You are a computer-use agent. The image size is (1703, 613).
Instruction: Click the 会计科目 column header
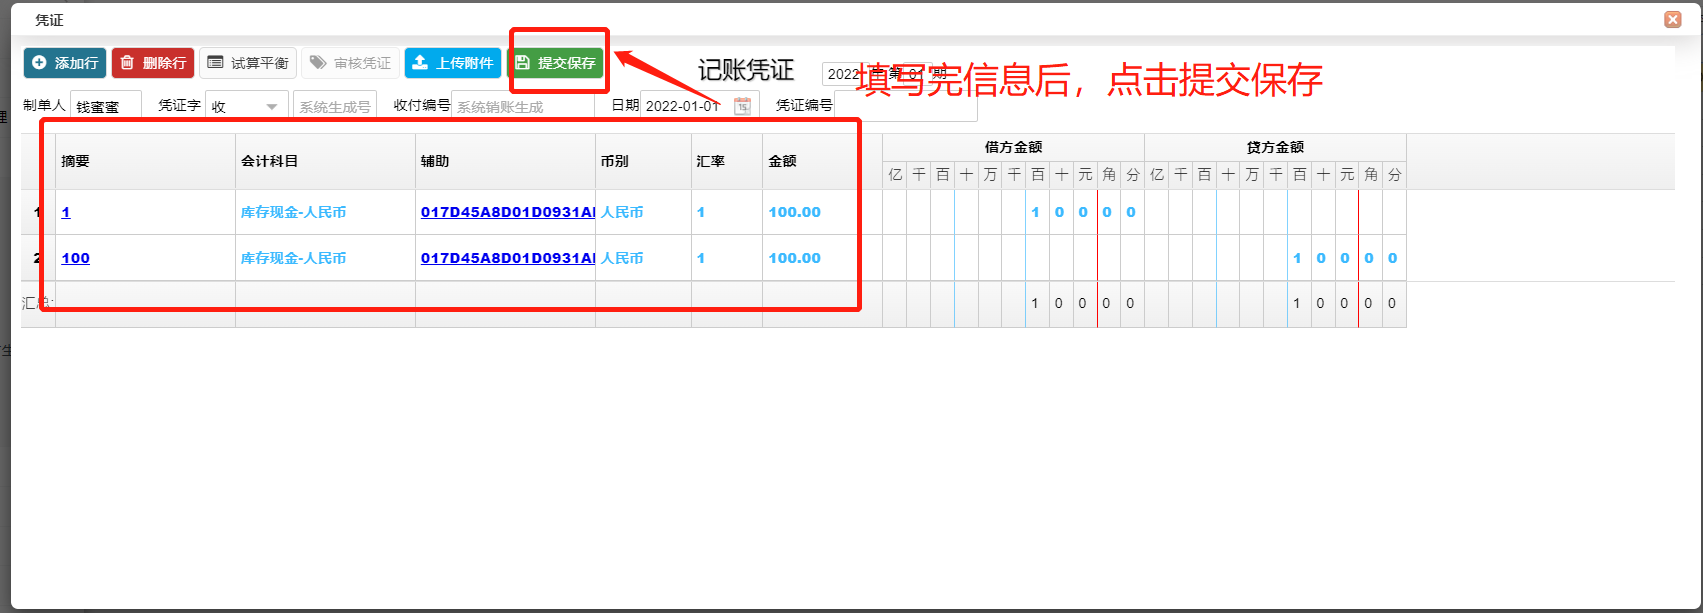[269, 161]
